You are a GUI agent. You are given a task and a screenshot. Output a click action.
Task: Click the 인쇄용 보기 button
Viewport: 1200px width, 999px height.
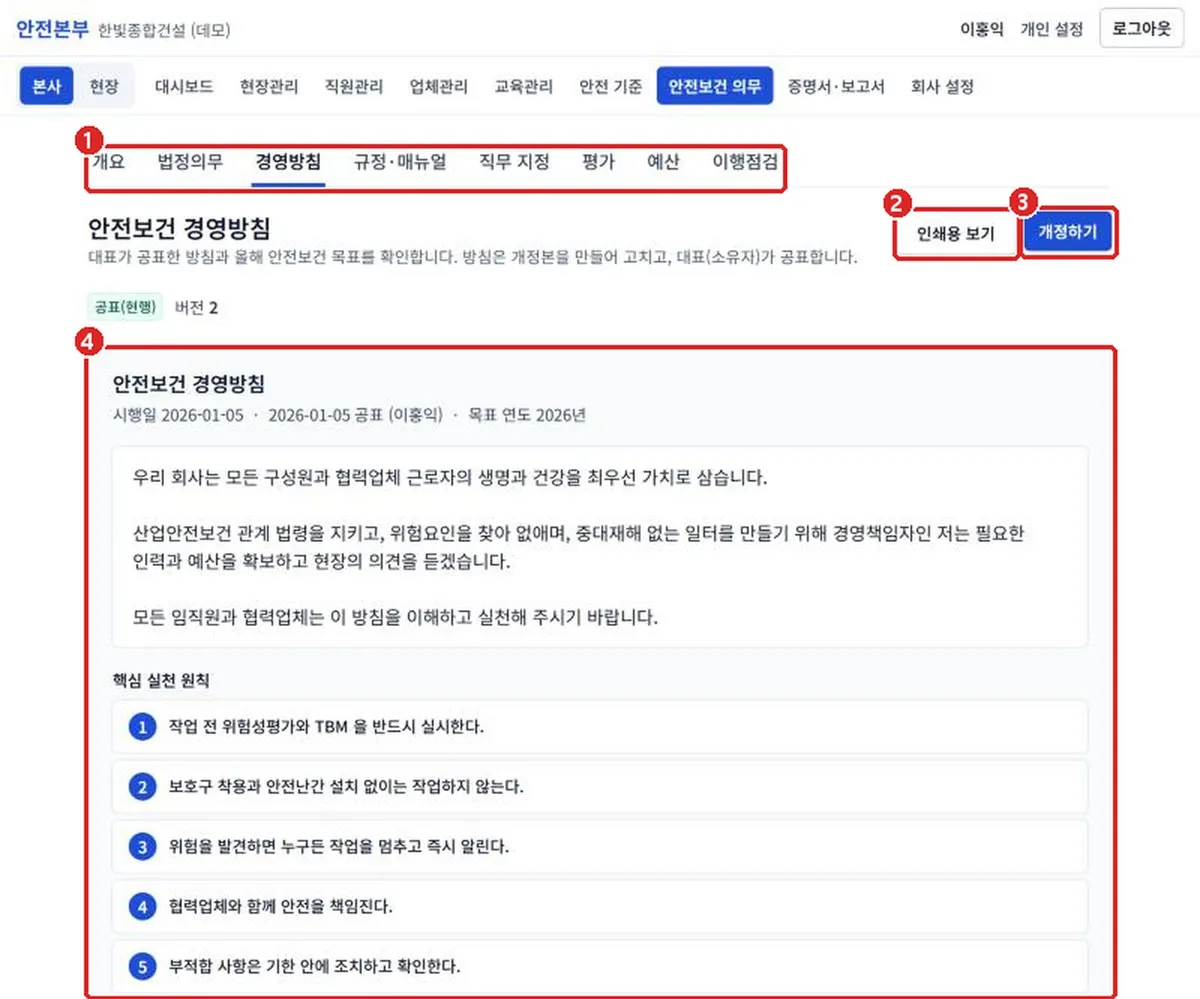click(956, 235)
